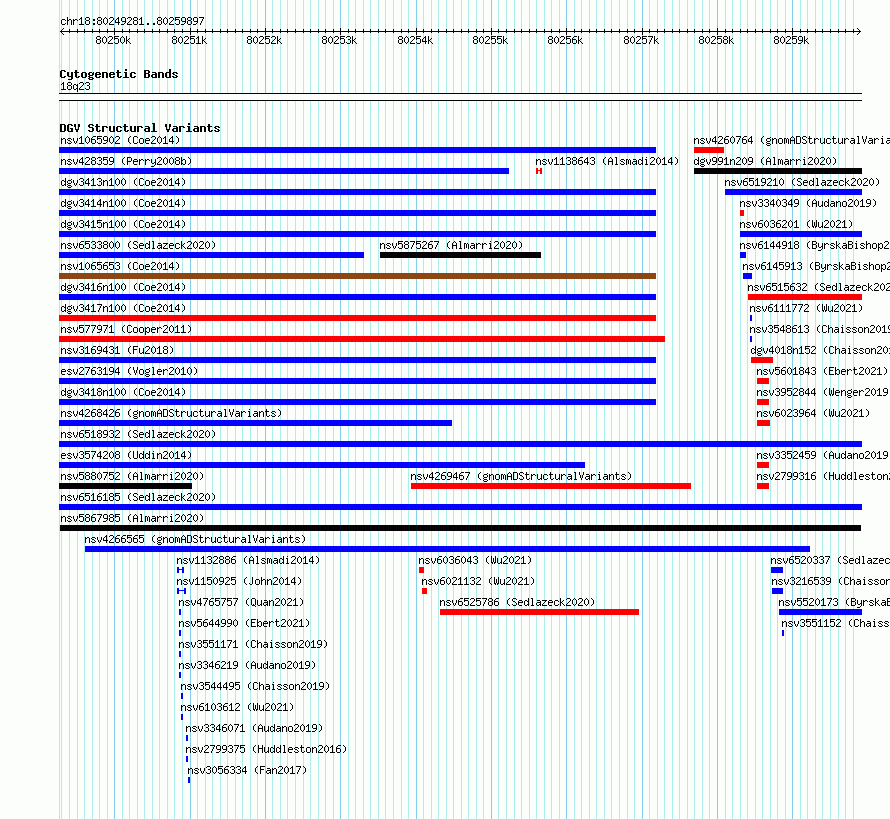Image resolution: width=890 pixels, height=819 pixels.
Task: Open nsv3346219 (Audano2019) label
Action: pyautogui.click(x=247, y=665)
